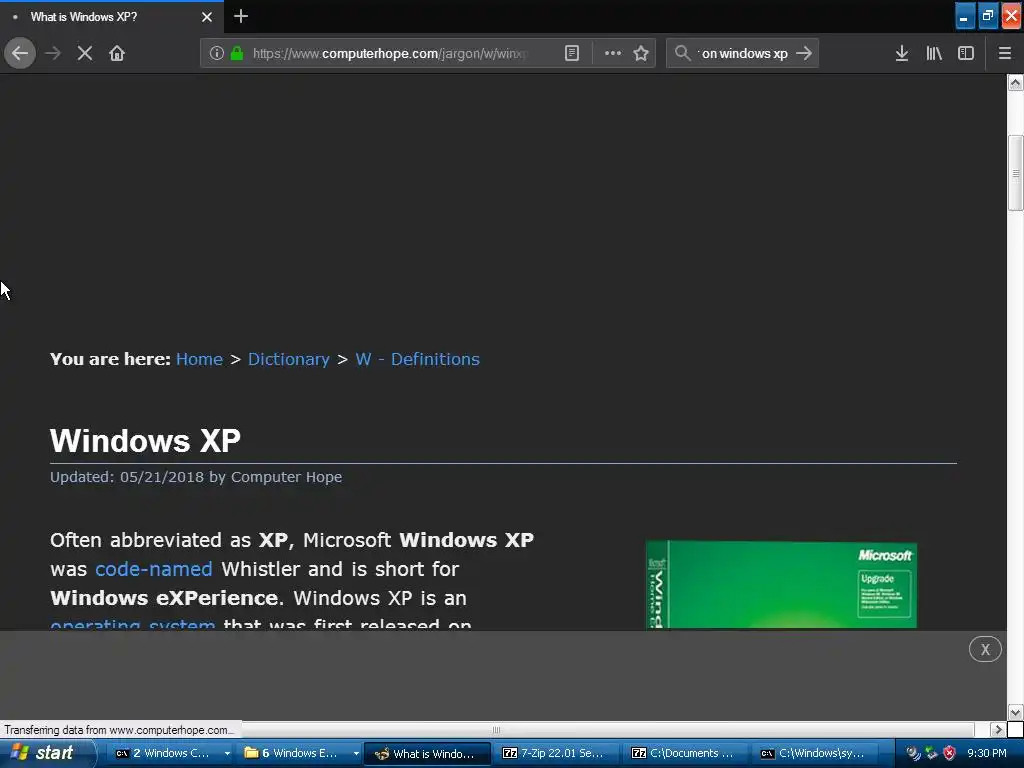Open the Home breadcrumb link

tap(199, 359)
